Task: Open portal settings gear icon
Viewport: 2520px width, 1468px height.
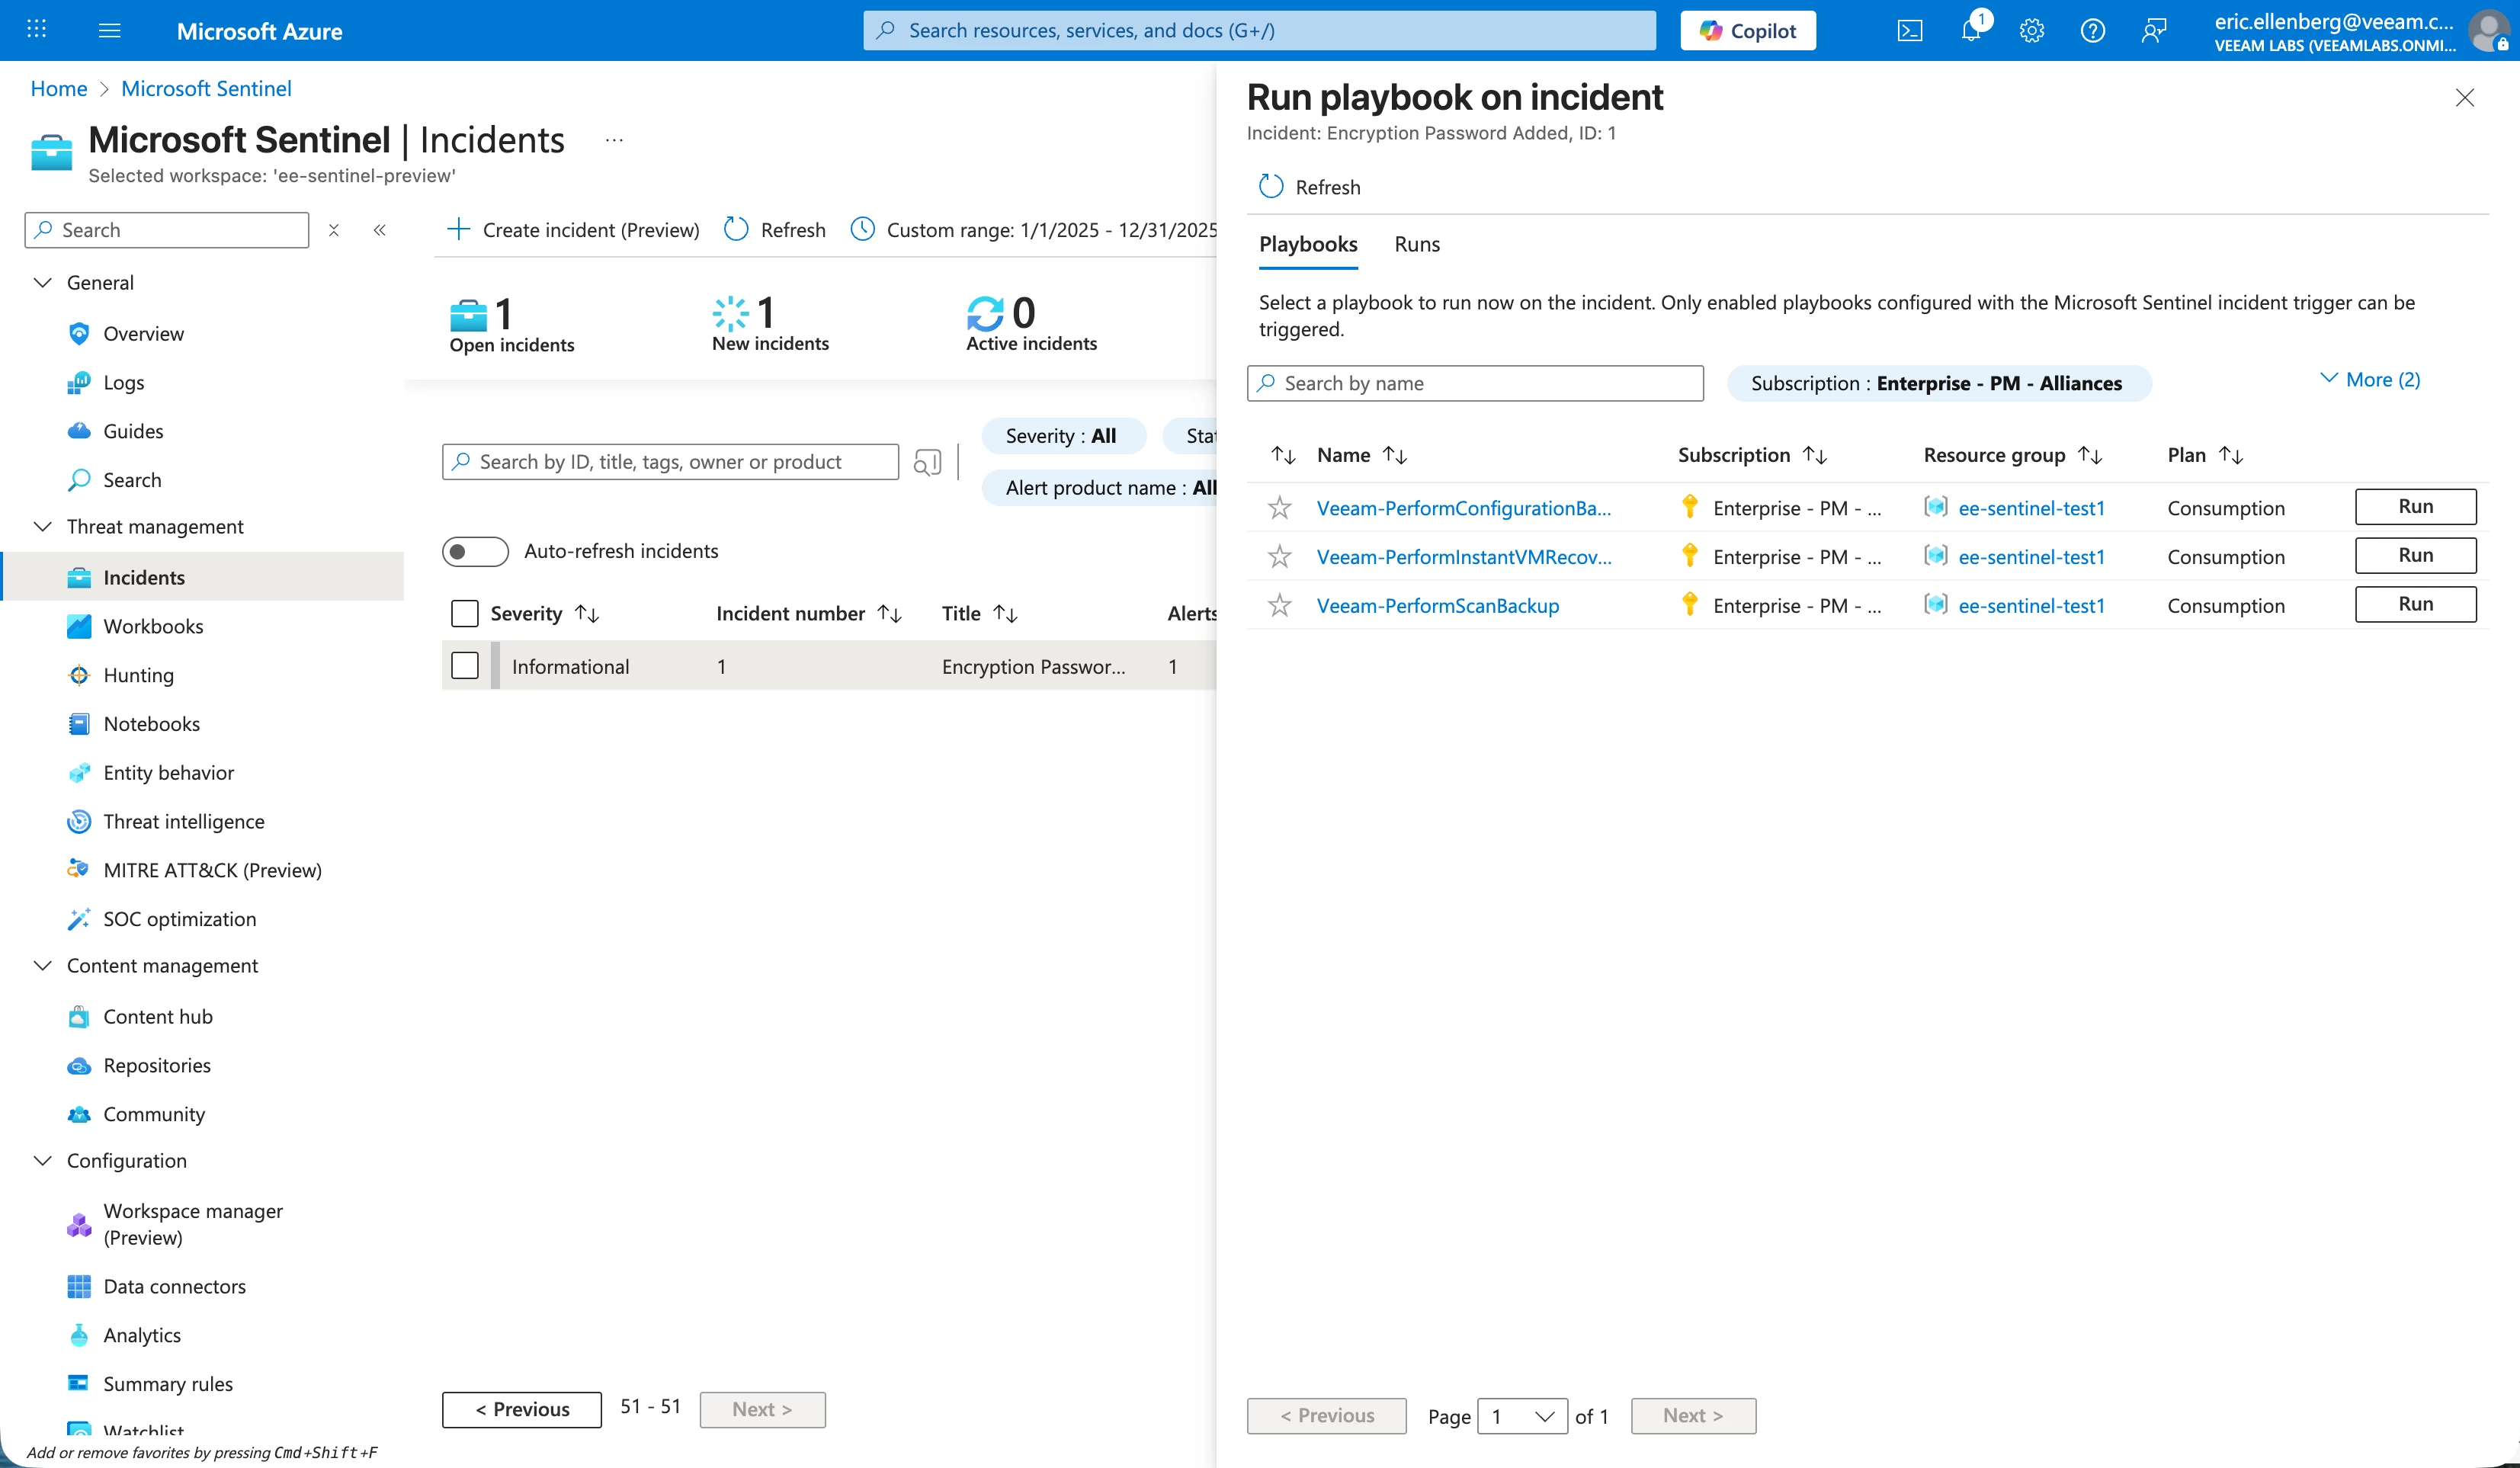Action: pos(2031,31)
